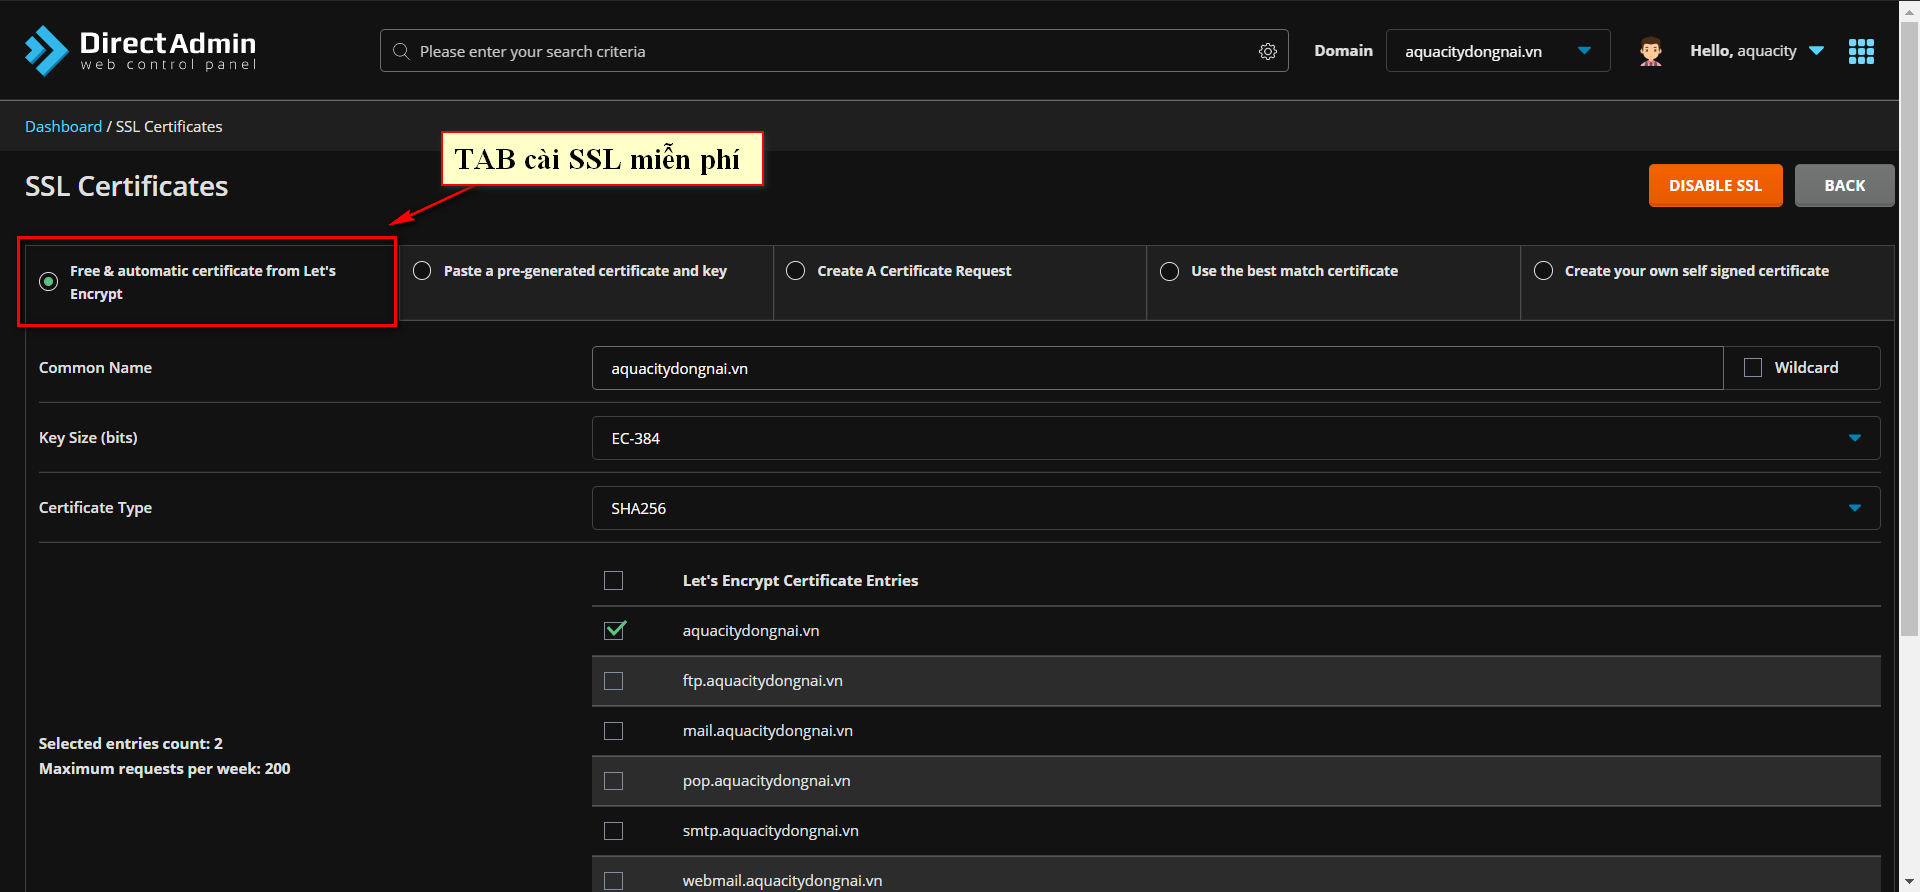Screen dimensions: 1920x892
Task: Click the Key Size (bits) label
Action: click(88, 438)
